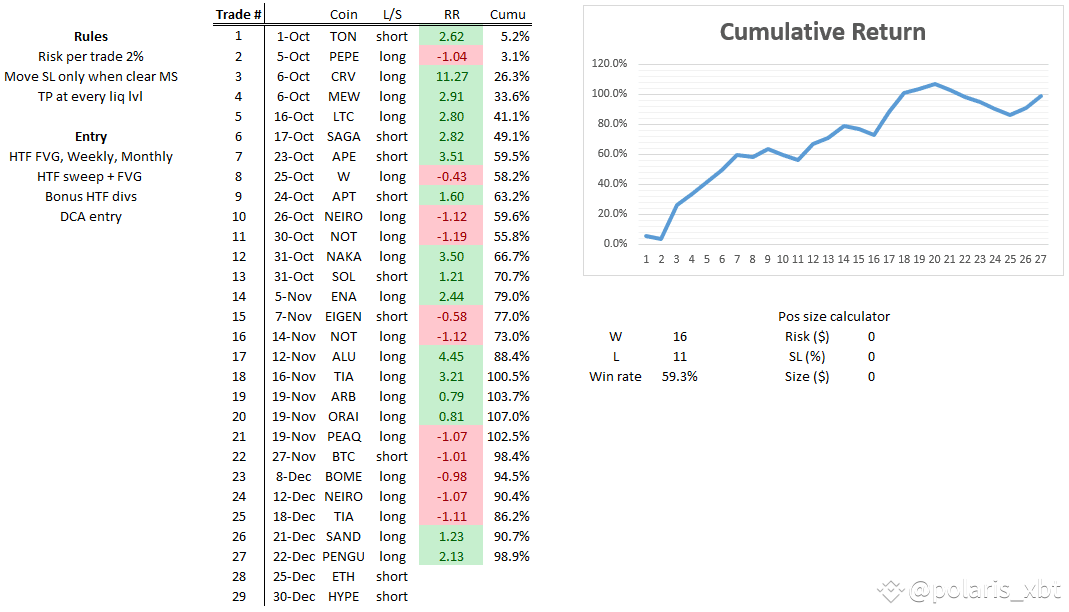Select the 107.0% cumulative cell for ORAI
This screenshot has width=1069, height=612.
pos(508,416)
